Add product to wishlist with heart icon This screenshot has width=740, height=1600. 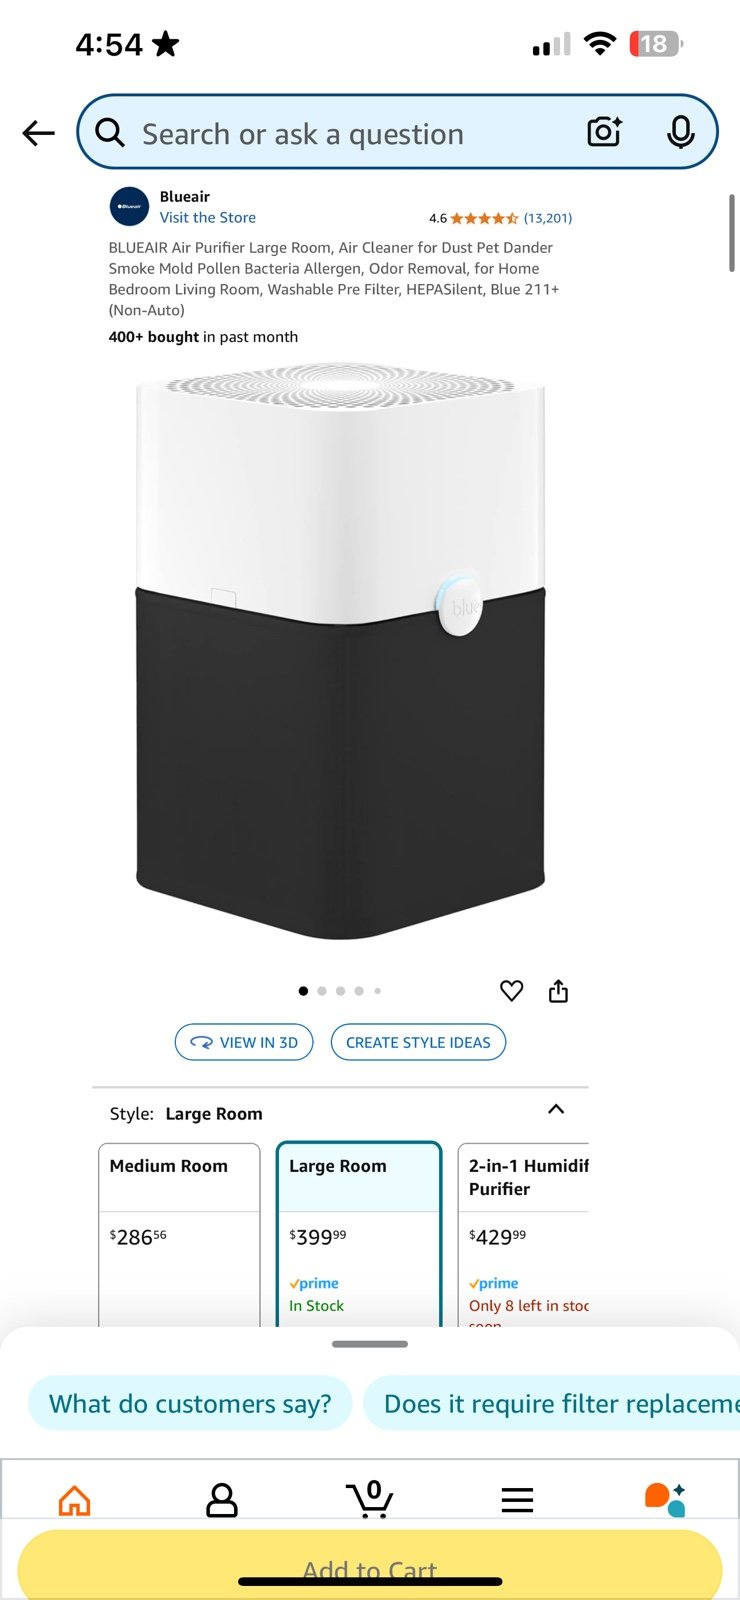coord(511,991)
